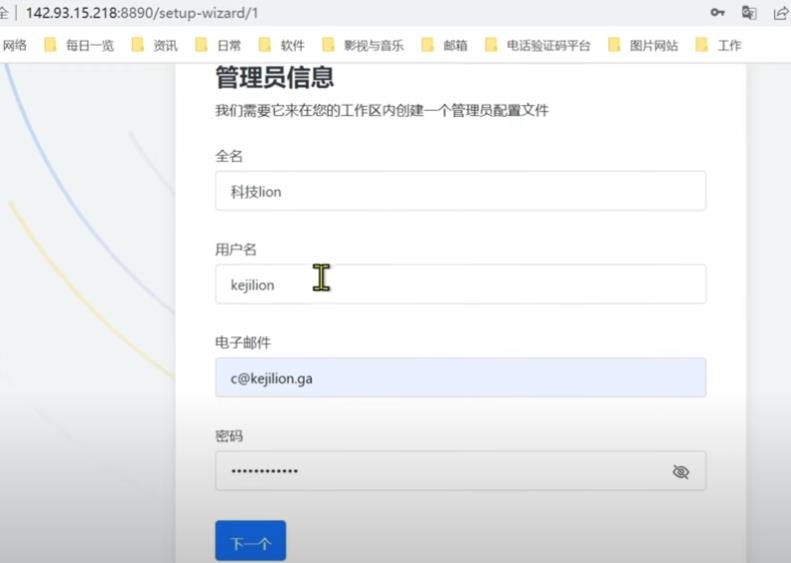Click the 下一个 next button

click(250, 541)
